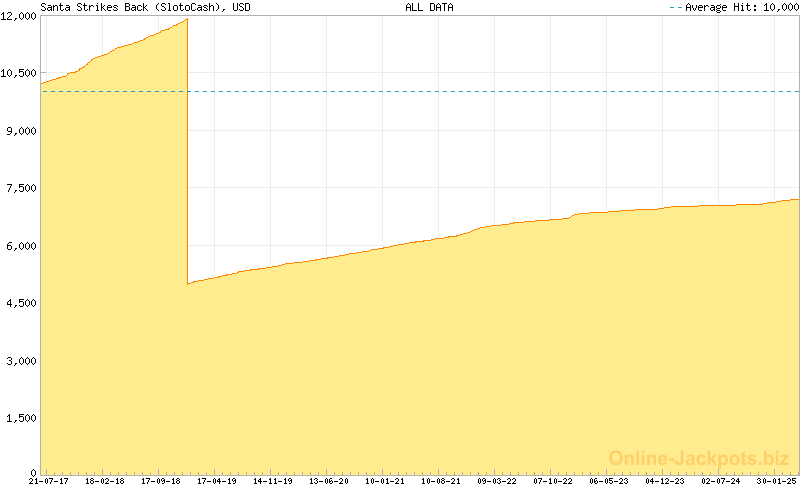Pick the 13-06-20 date tick label
800x490 pixels.
tap(328, 481)
